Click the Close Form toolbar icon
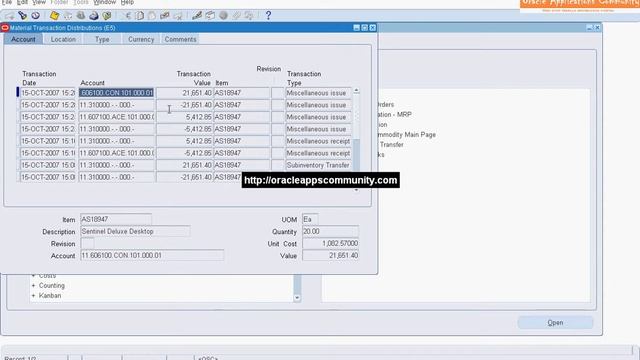This screenshot has height=360, width=640. click(107, 16)
